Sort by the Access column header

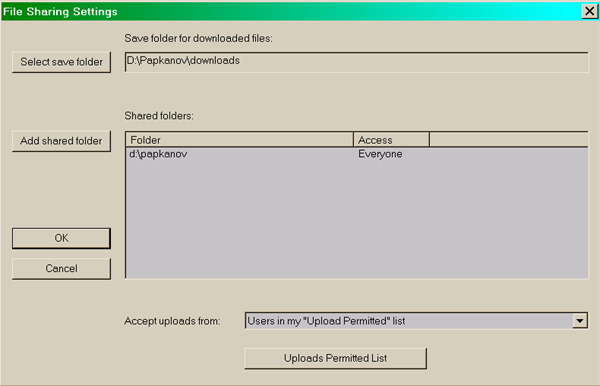pyautogui.click(x=391, y=140)
